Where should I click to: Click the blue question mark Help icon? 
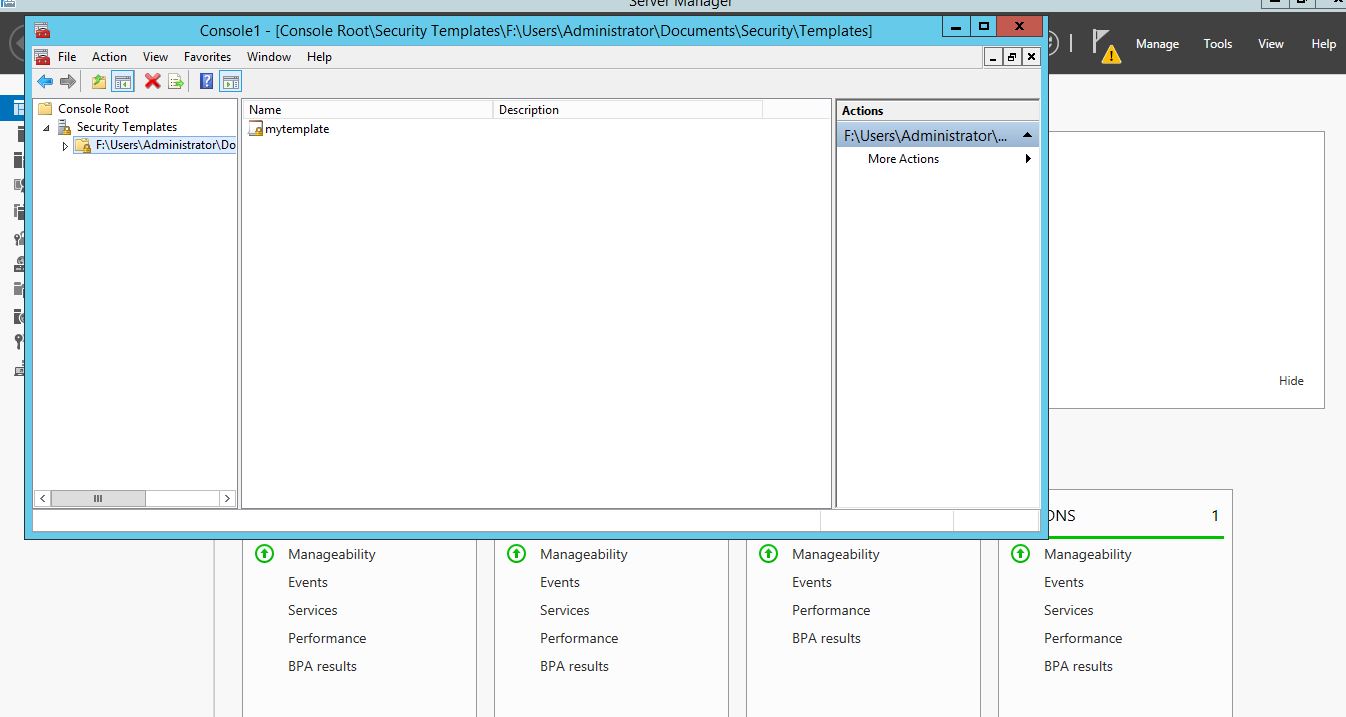pyautogui.click(x=206, y=82)
